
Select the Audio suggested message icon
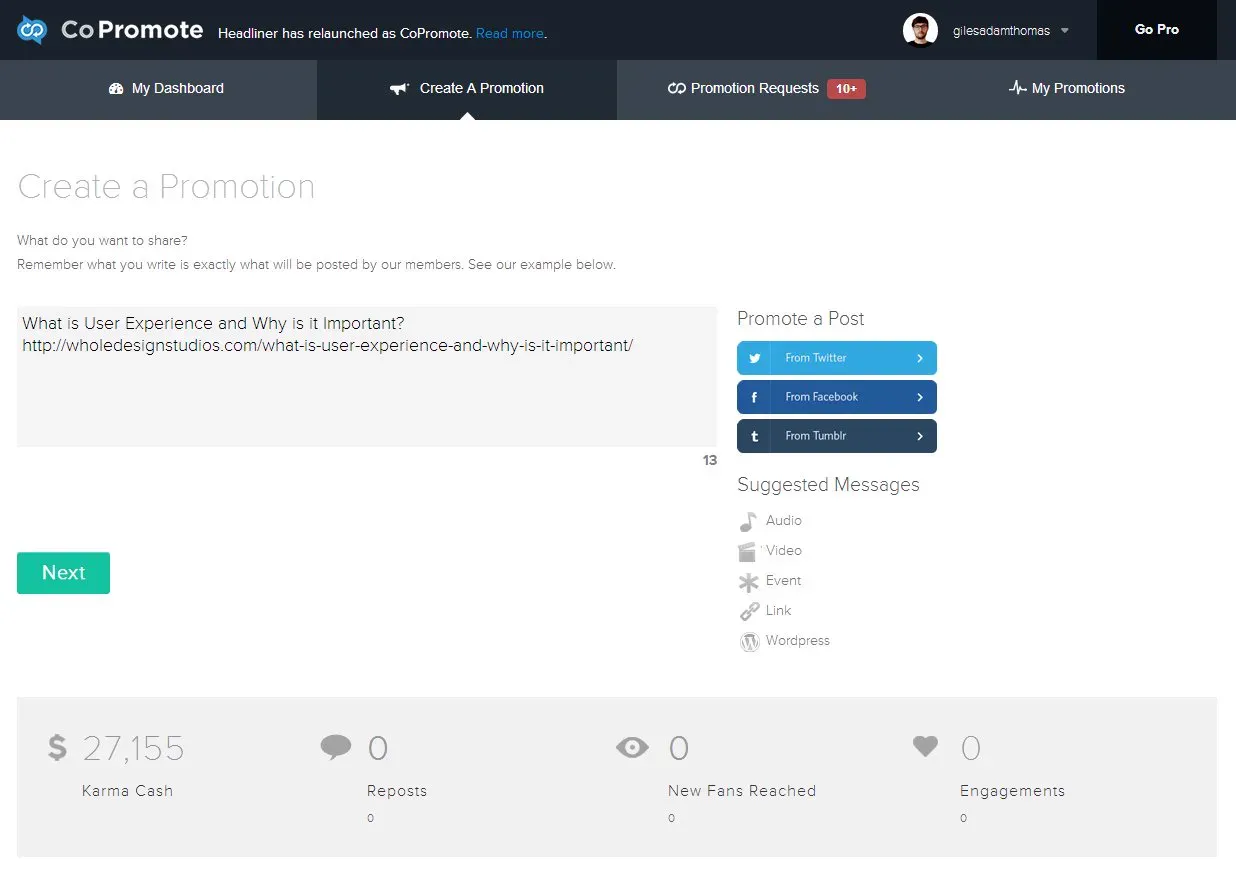click(748, 522)
